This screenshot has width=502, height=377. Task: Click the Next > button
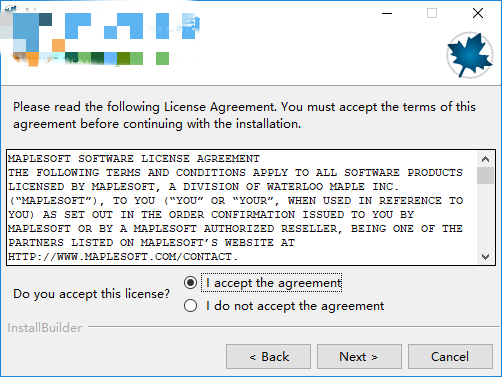(359, 357)
